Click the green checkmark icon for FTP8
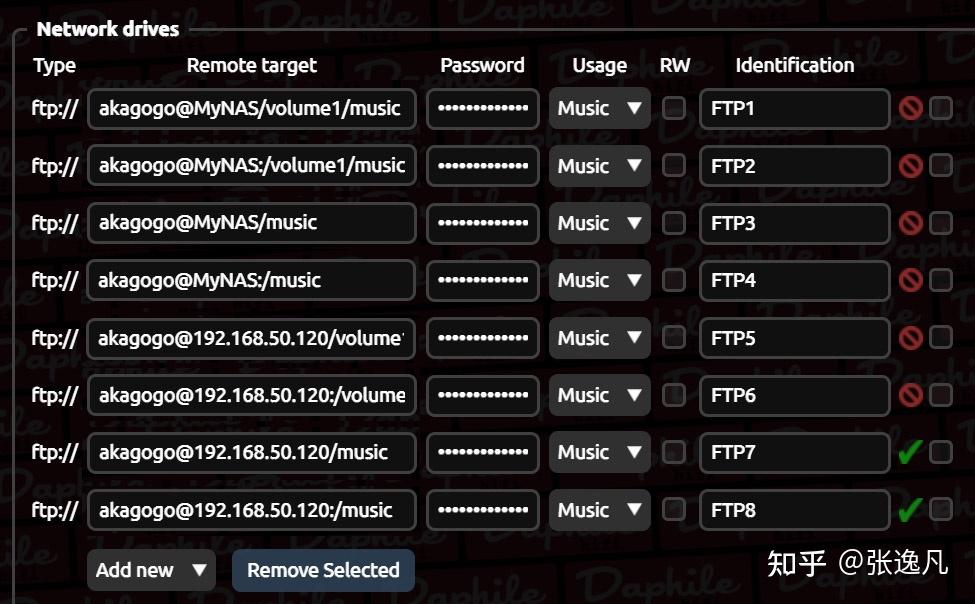The image size is (975, 604). [909, 511]
